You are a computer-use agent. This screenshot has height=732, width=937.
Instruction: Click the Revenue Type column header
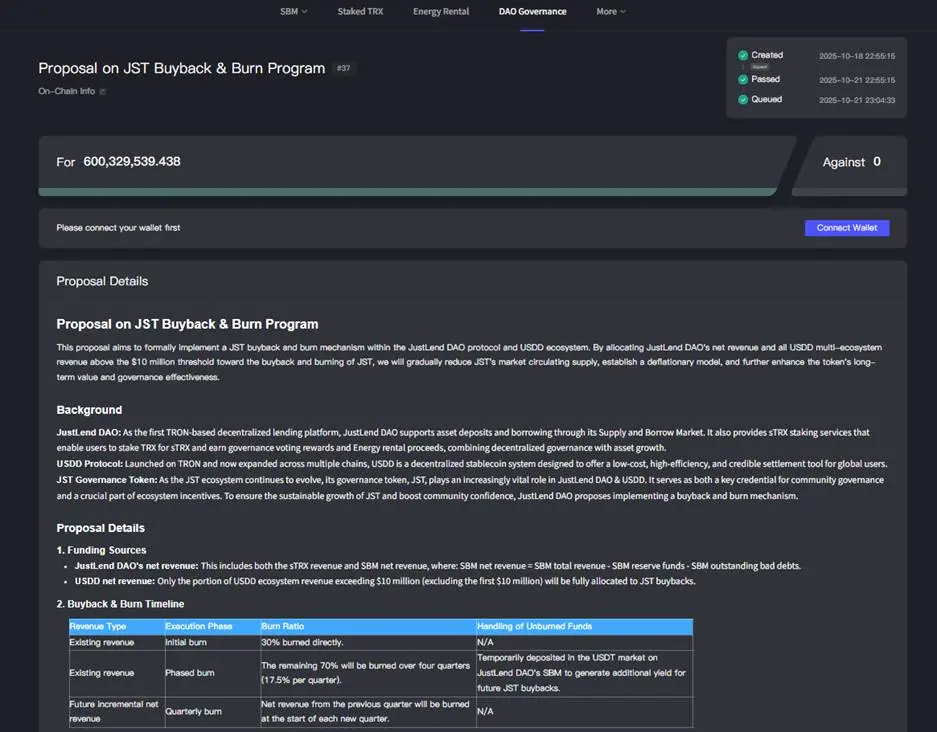(97, 626)
